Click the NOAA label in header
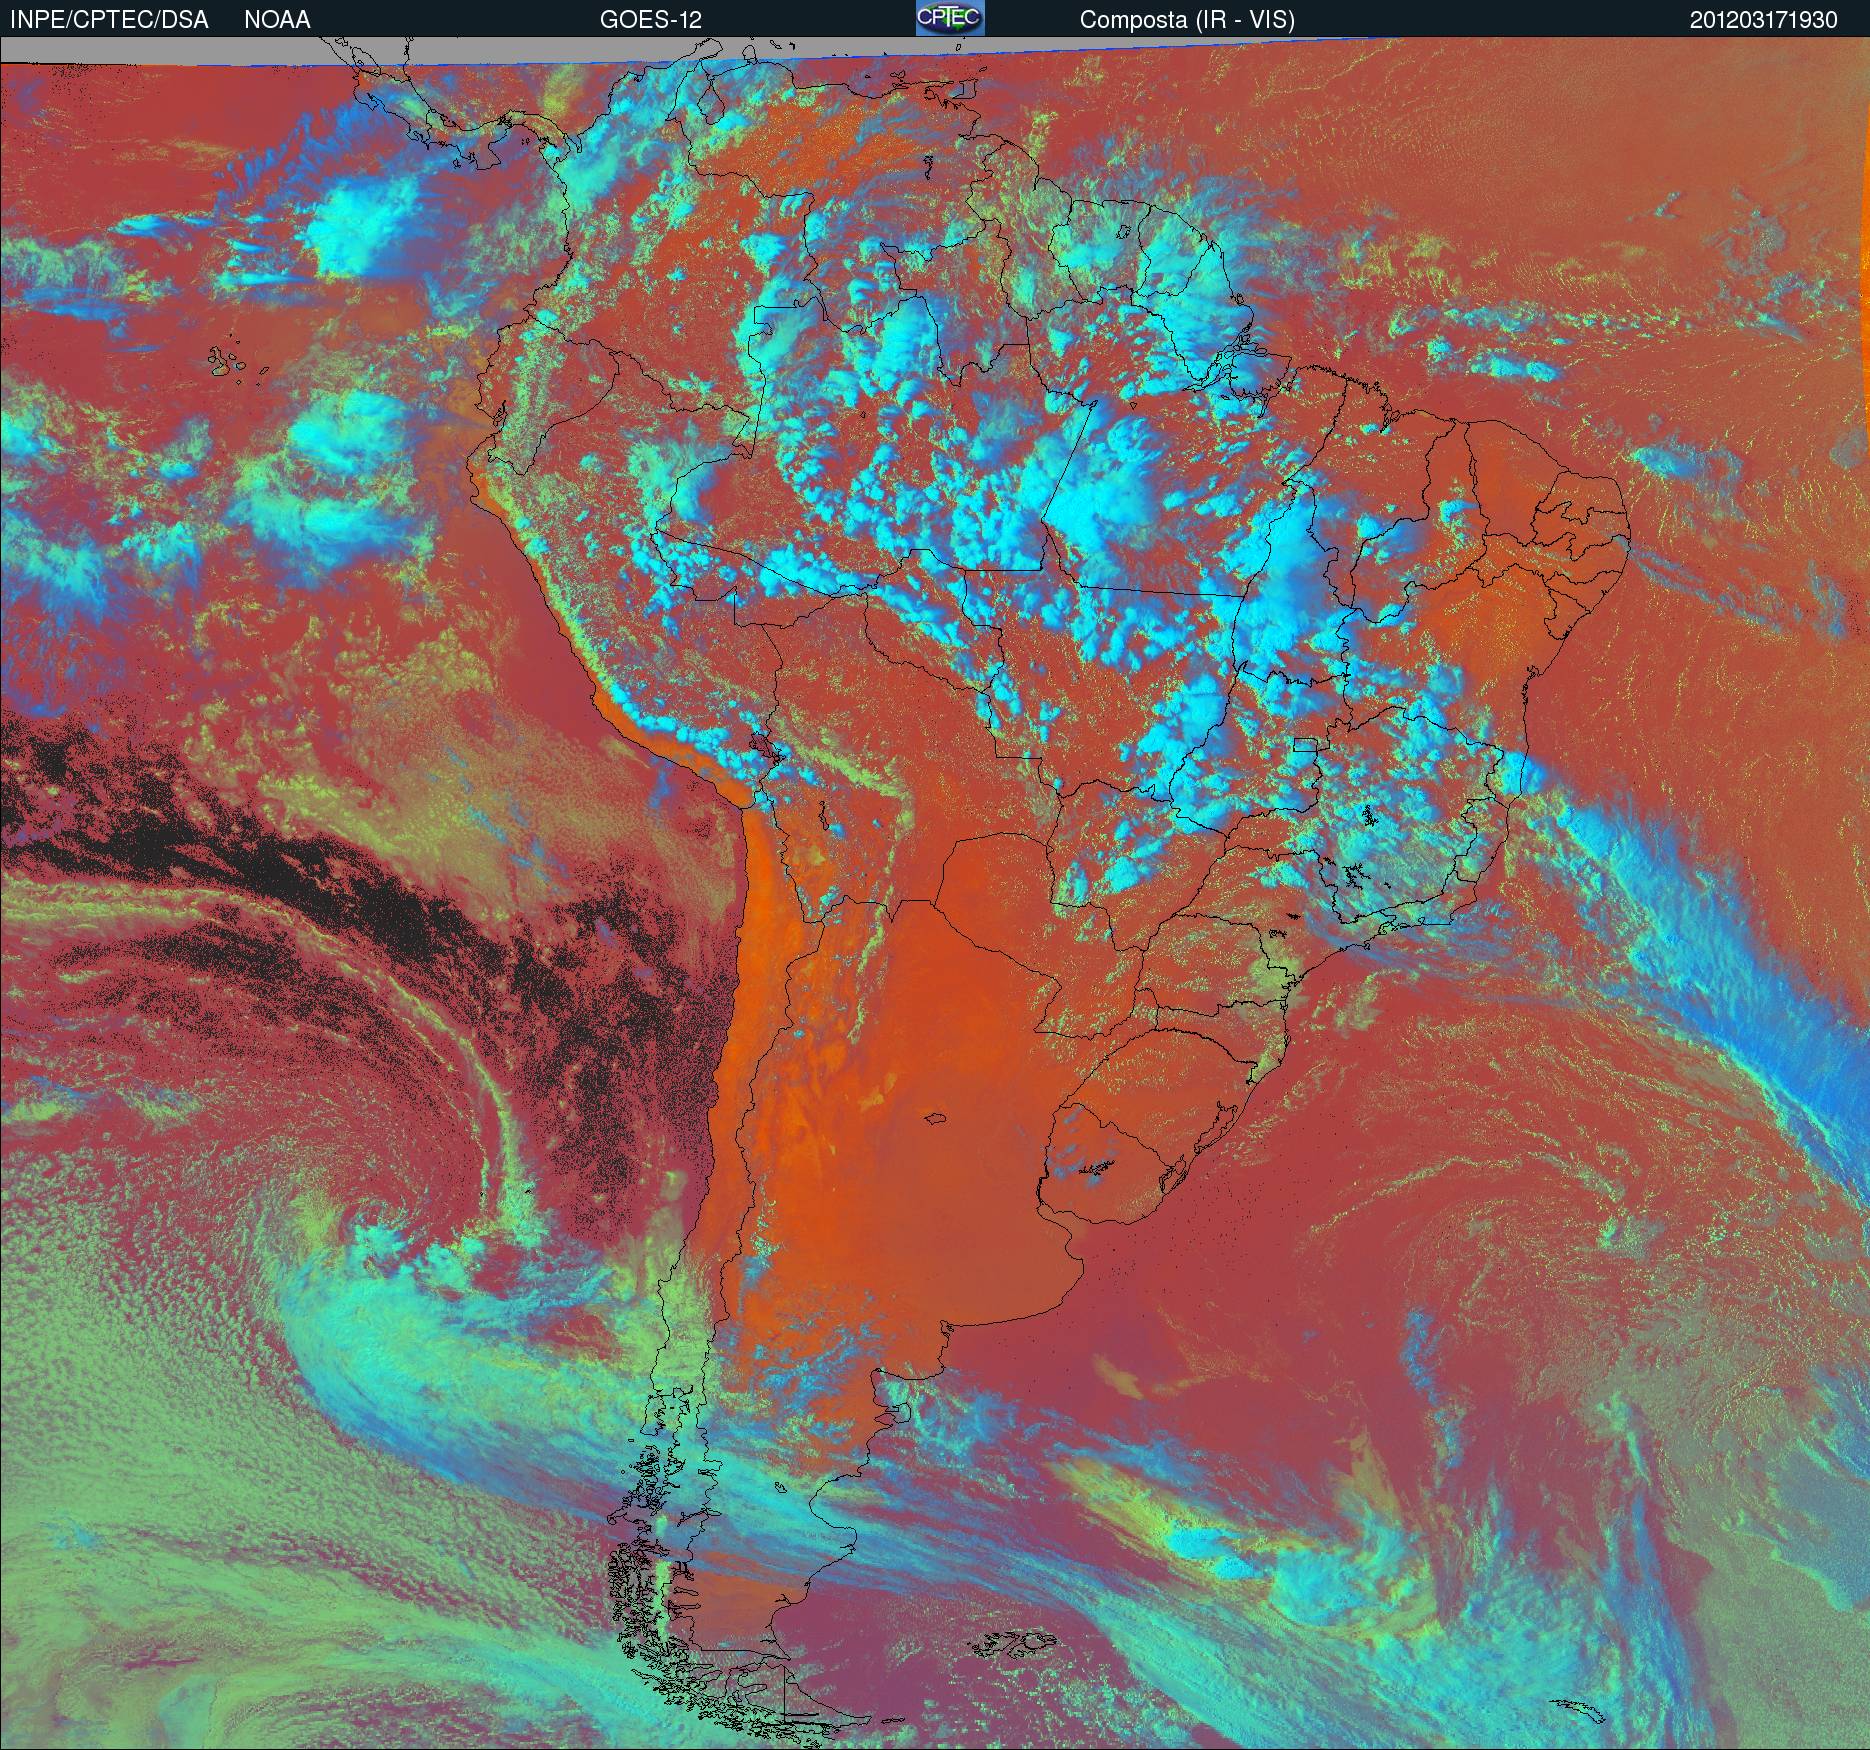 [277, 20]
